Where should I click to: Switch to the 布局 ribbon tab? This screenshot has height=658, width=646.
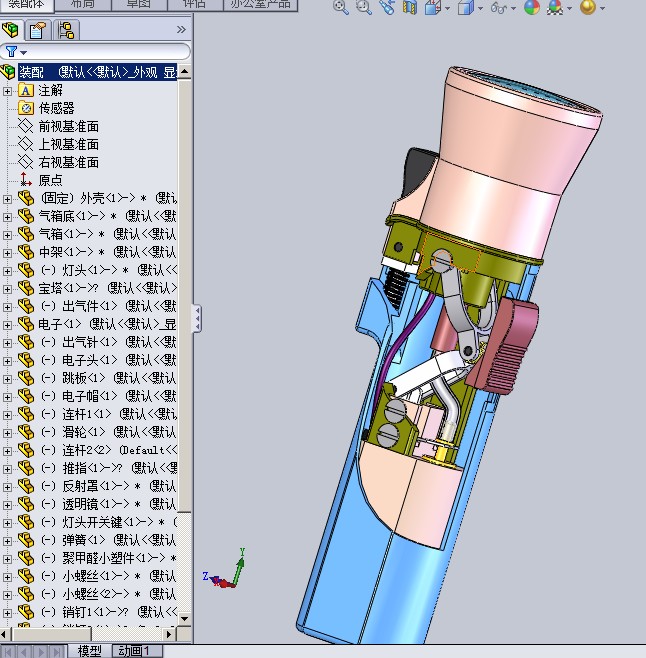click(x=83, y=4)
